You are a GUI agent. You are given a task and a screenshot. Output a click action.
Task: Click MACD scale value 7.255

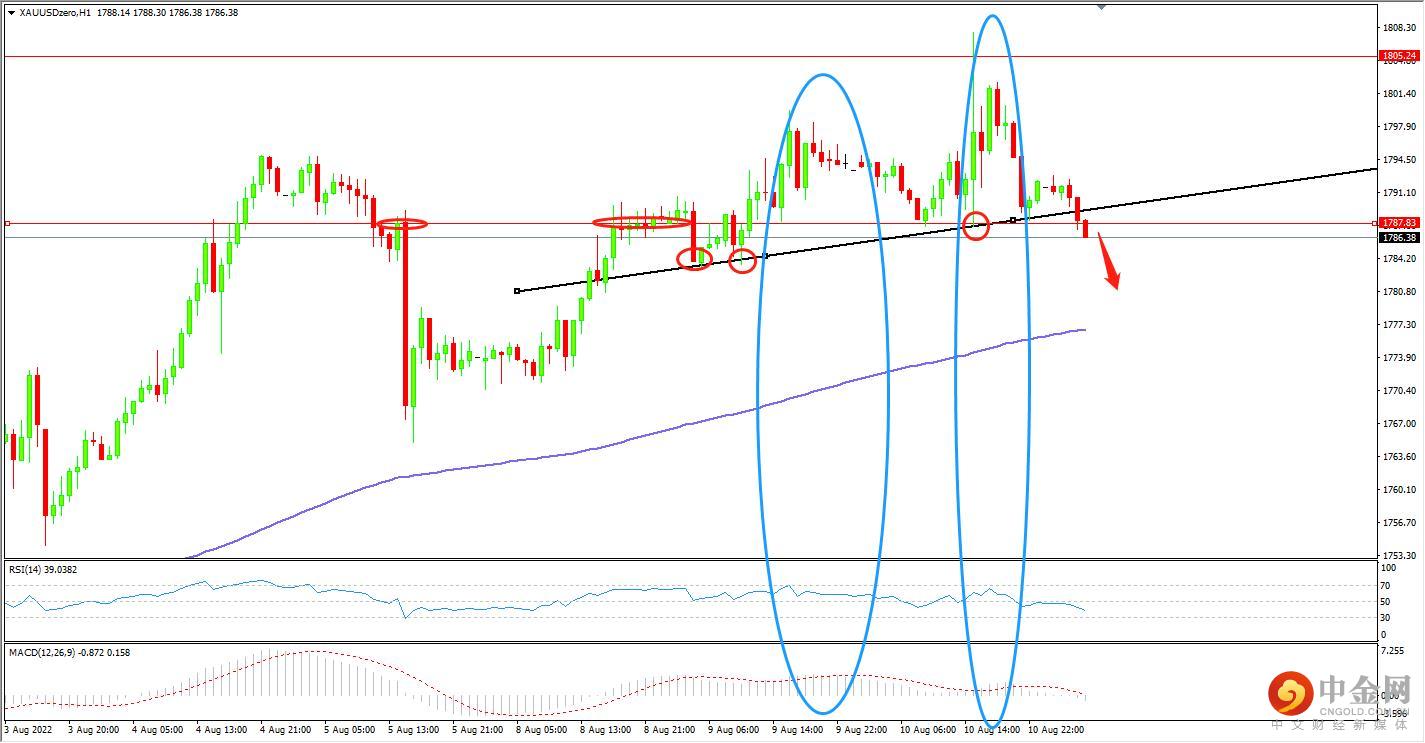click(x=1394, y=652)
